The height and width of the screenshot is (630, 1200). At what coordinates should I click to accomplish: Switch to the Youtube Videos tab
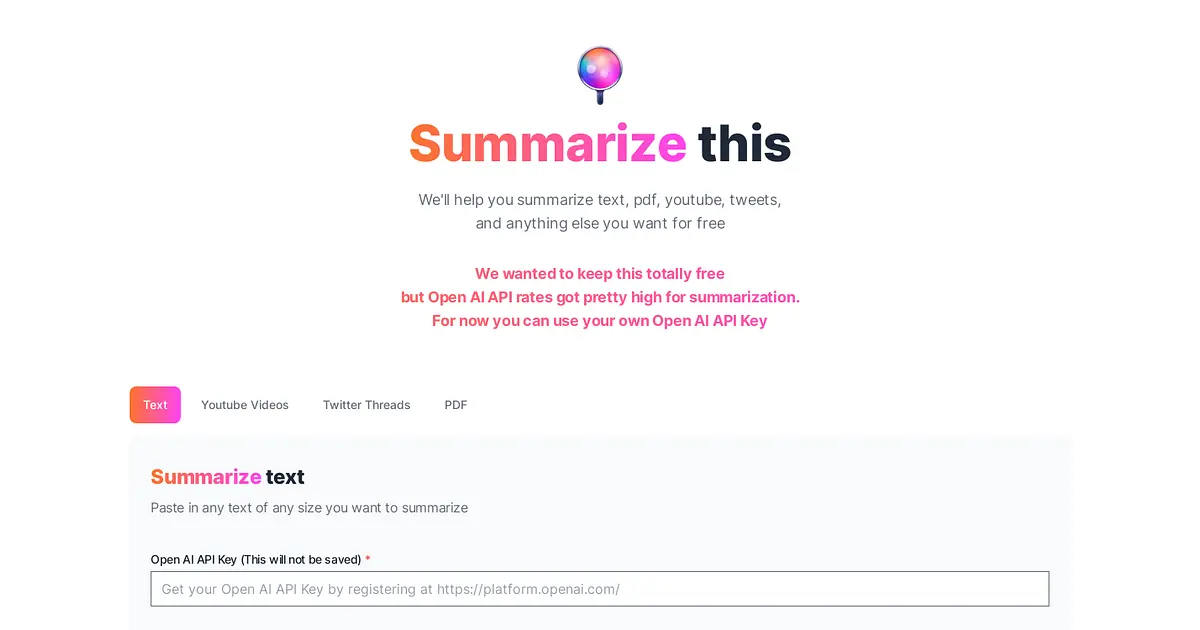[x=245, y=405]
